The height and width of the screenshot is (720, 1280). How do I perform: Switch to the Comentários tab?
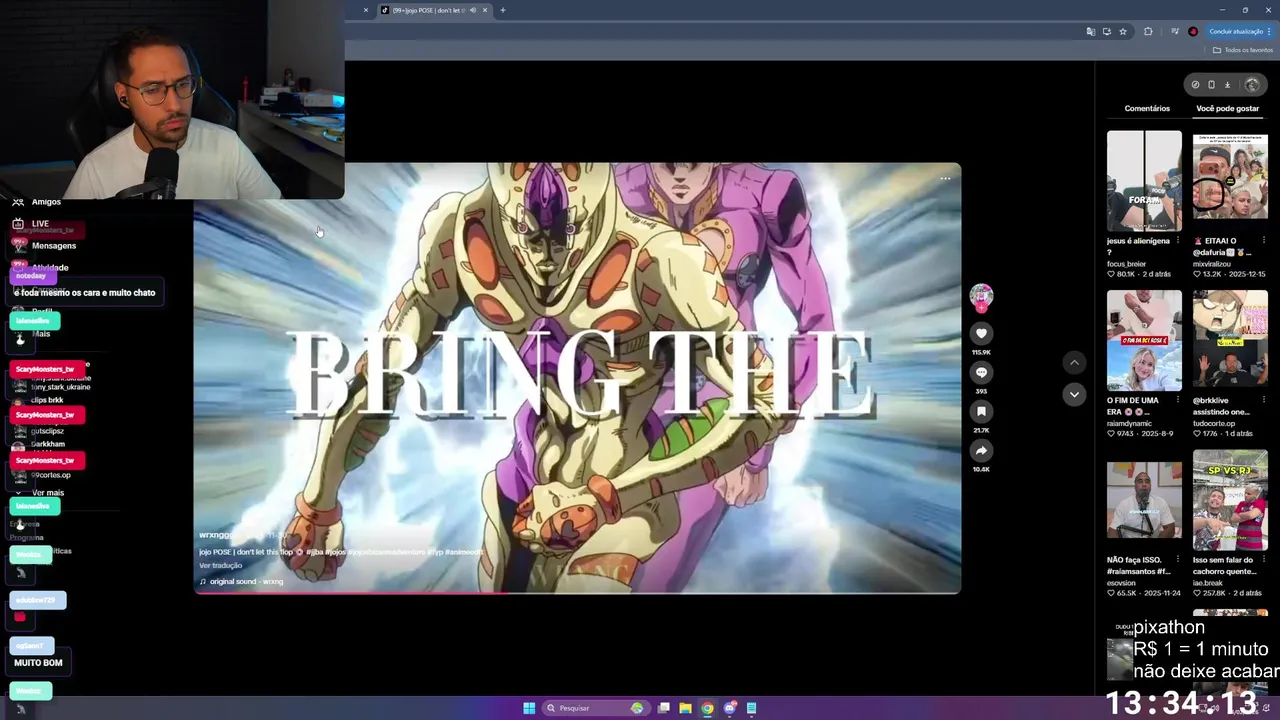click(x=1147, y=108)
